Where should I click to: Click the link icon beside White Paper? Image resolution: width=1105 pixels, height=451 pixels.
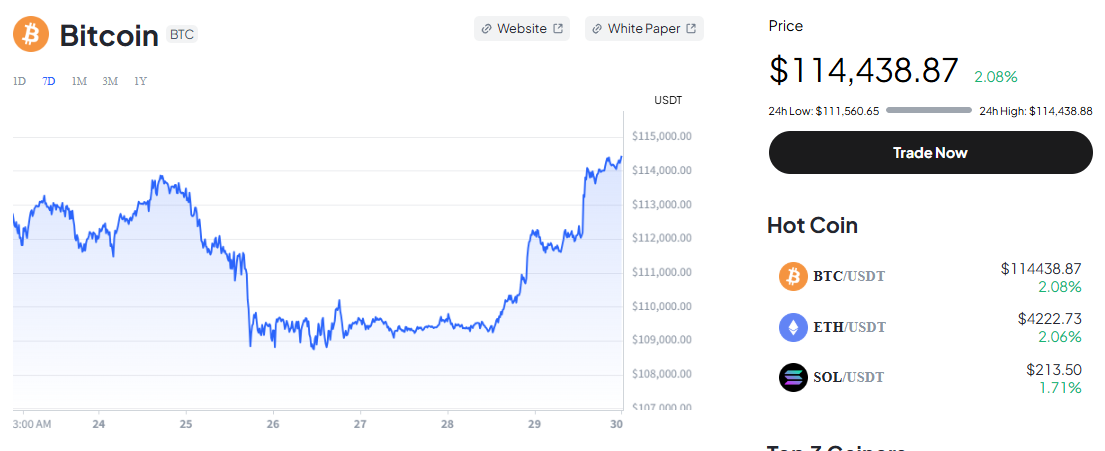[x=597, y=29]
